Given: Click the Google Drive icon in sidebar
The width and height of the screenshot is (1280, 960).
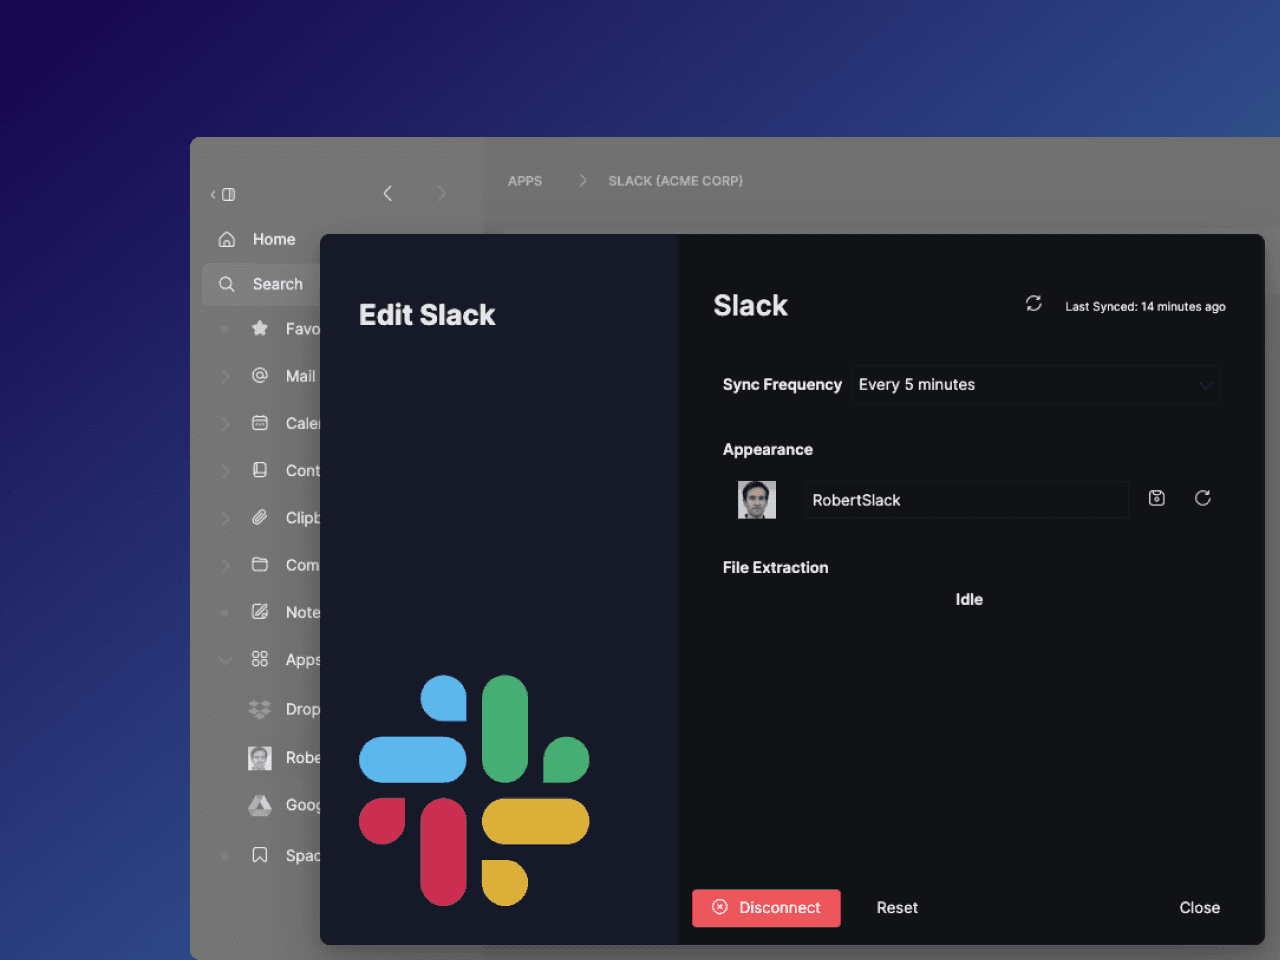Looking at the screenshot, I should click(260, 805).
